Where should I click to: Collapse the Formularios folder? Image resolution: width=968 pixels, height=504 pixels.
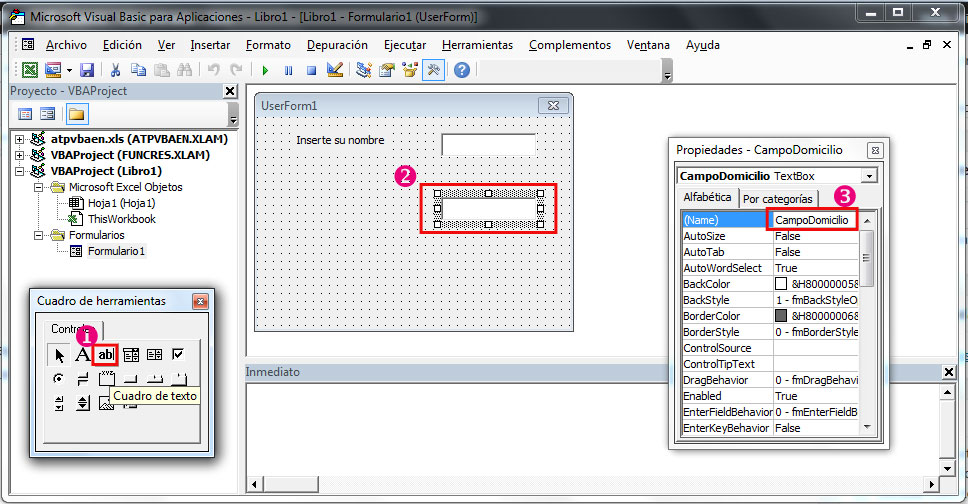pos(38,235)
